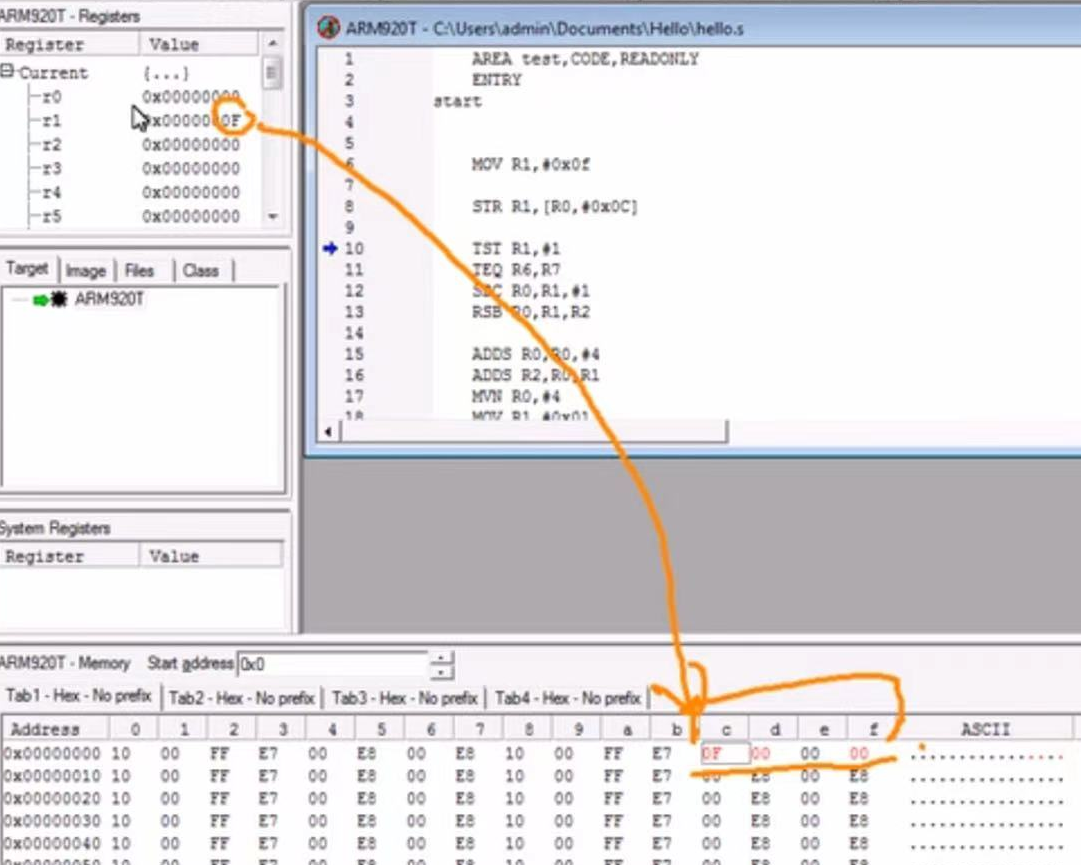
Task: Click address 0x00000020 in memory table
Action: (52, 798)
